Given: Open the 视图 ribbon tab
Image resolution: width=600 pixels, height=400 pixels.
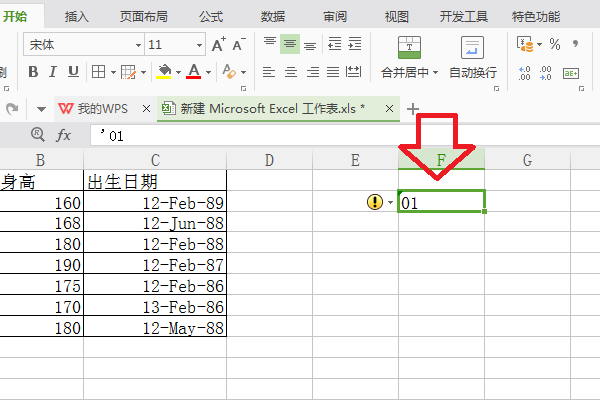Looking at the screenshot, I should pos(397,16).
